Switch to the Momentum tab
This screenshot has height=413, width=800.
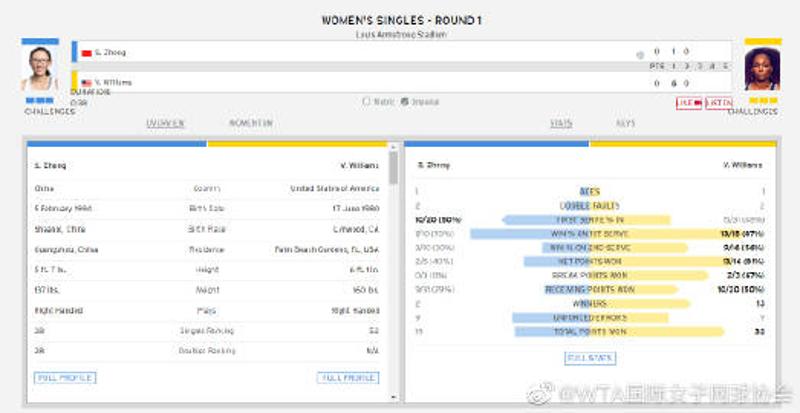click(251, 123)
